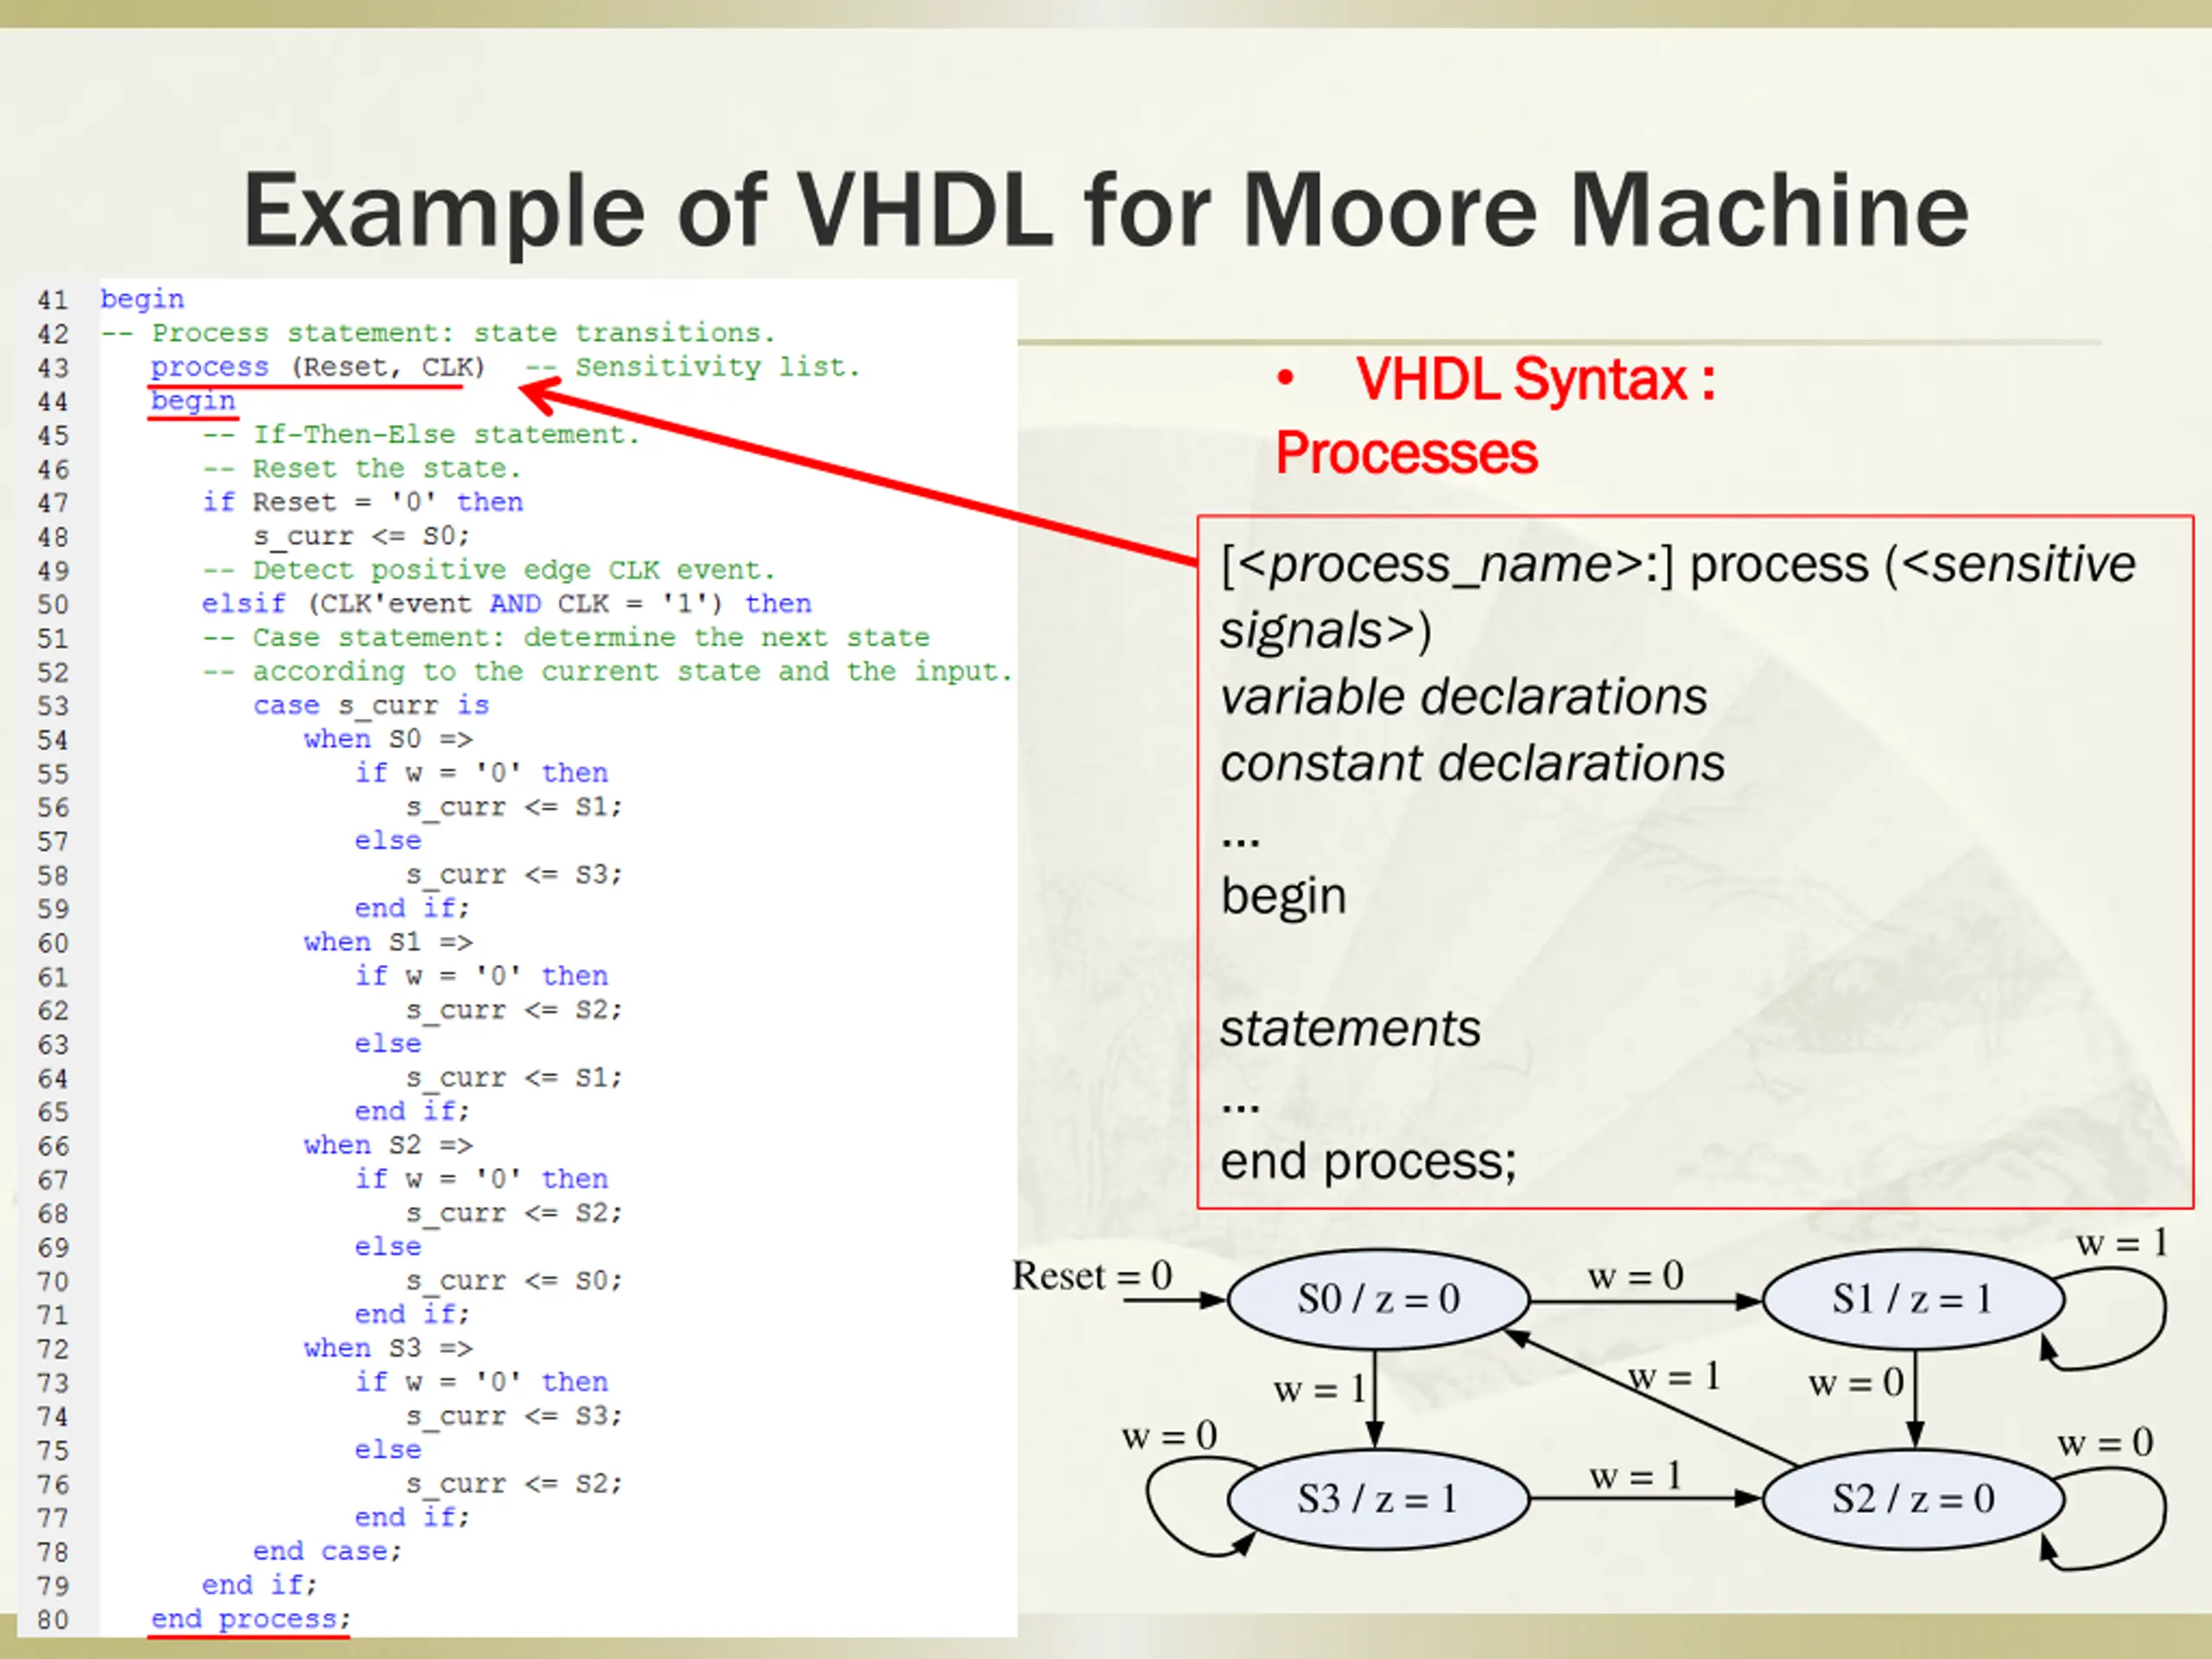The height and width of the screenshot is (1659, 2212).
Task: Click 'variable declarations' in the syntax box
Action: tap(1464, 696)
